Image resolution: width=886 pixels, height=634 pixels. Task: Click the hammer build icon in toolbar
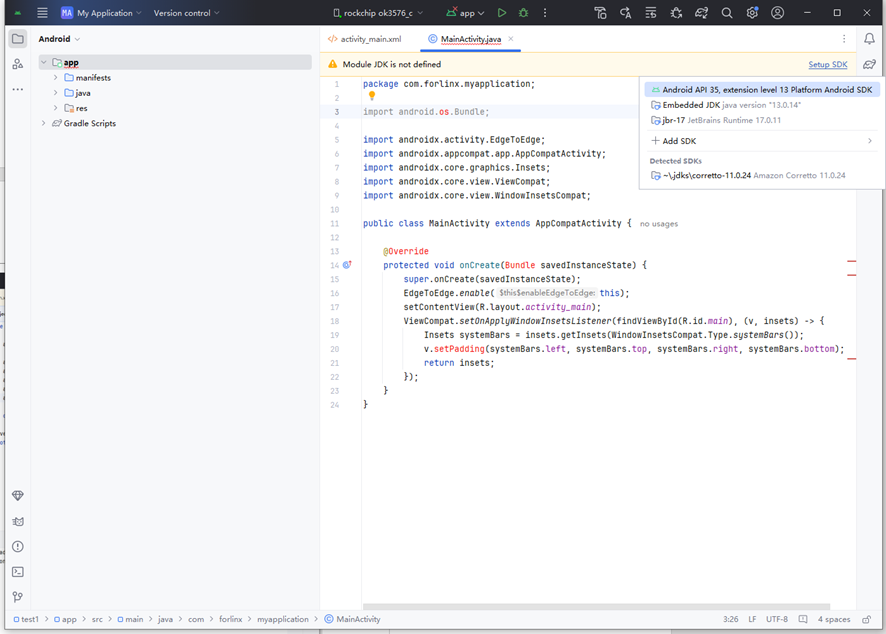pyautogui.click(x=600, y=13)
